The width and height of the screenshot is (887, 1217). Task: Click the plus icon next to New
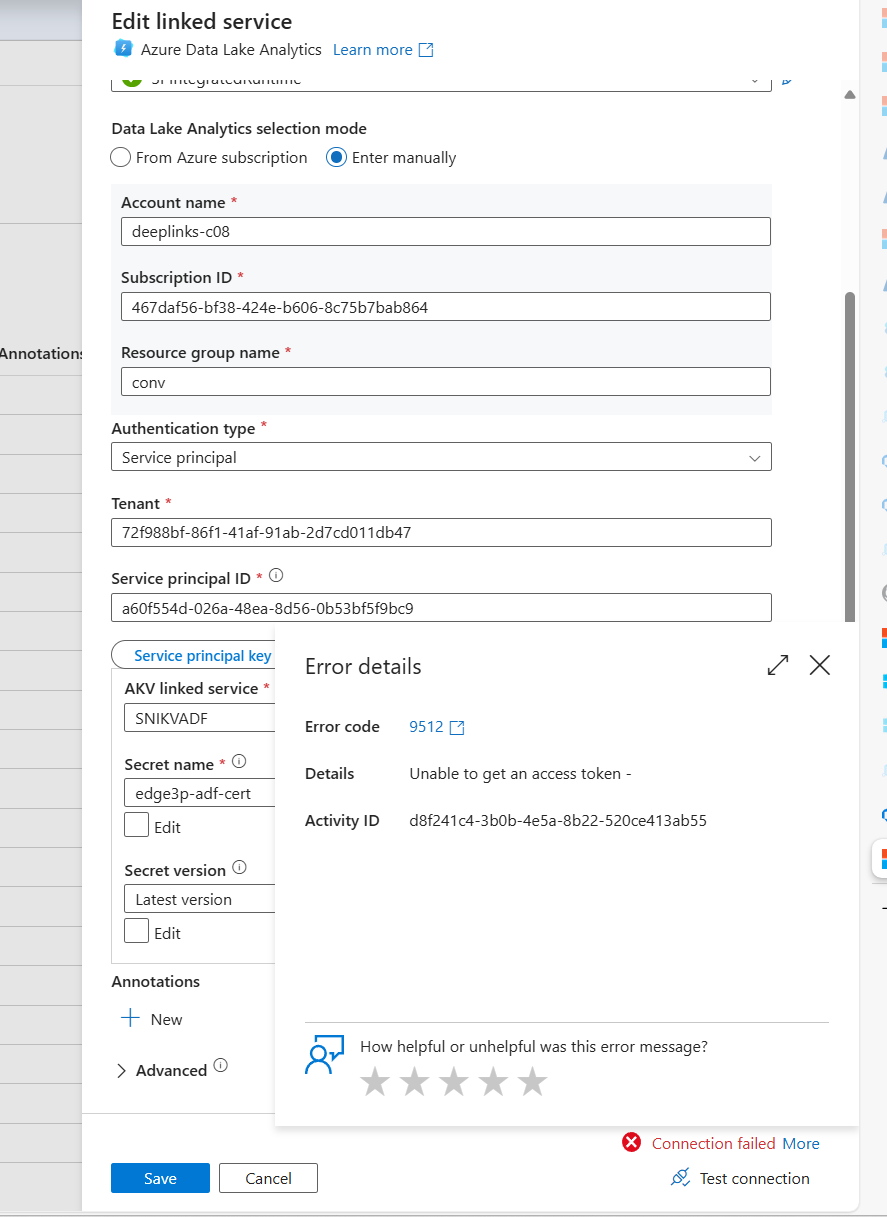[x=130, y=1019]
